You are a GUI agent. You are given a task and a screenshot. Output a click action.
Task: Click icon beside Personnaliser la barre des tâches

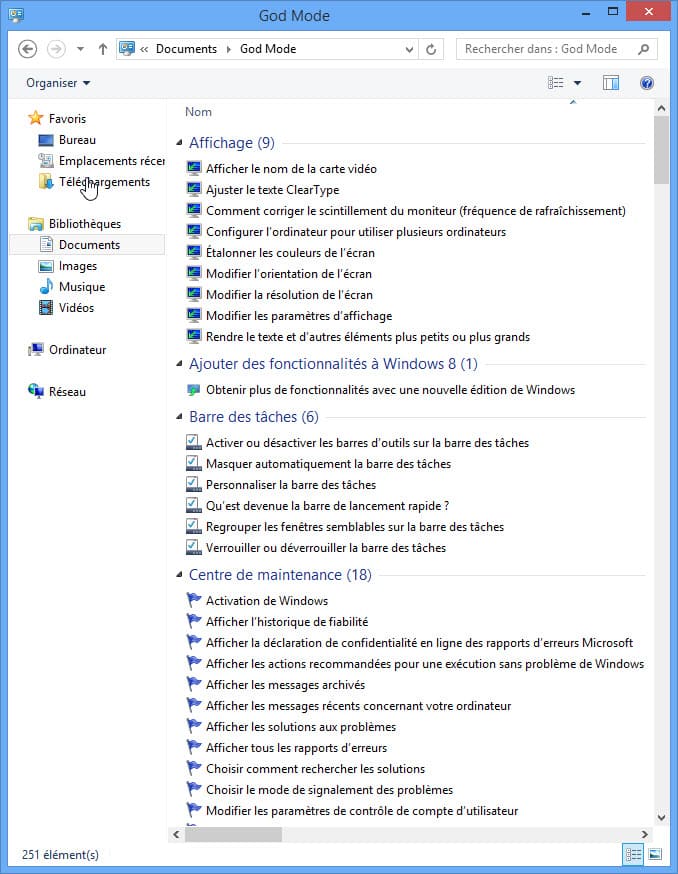(193, 484)
